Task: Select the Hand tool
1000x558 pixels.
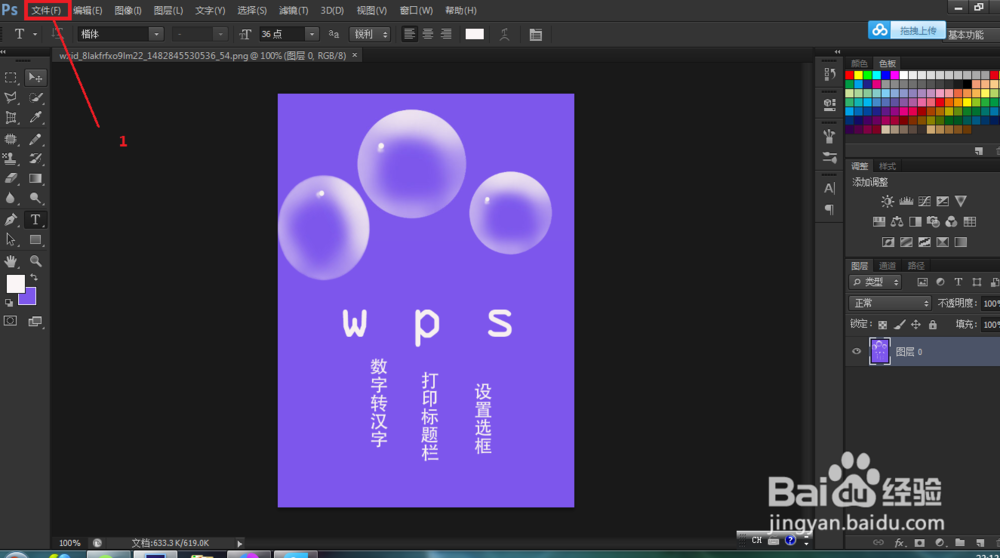Action: coord(11,261)
